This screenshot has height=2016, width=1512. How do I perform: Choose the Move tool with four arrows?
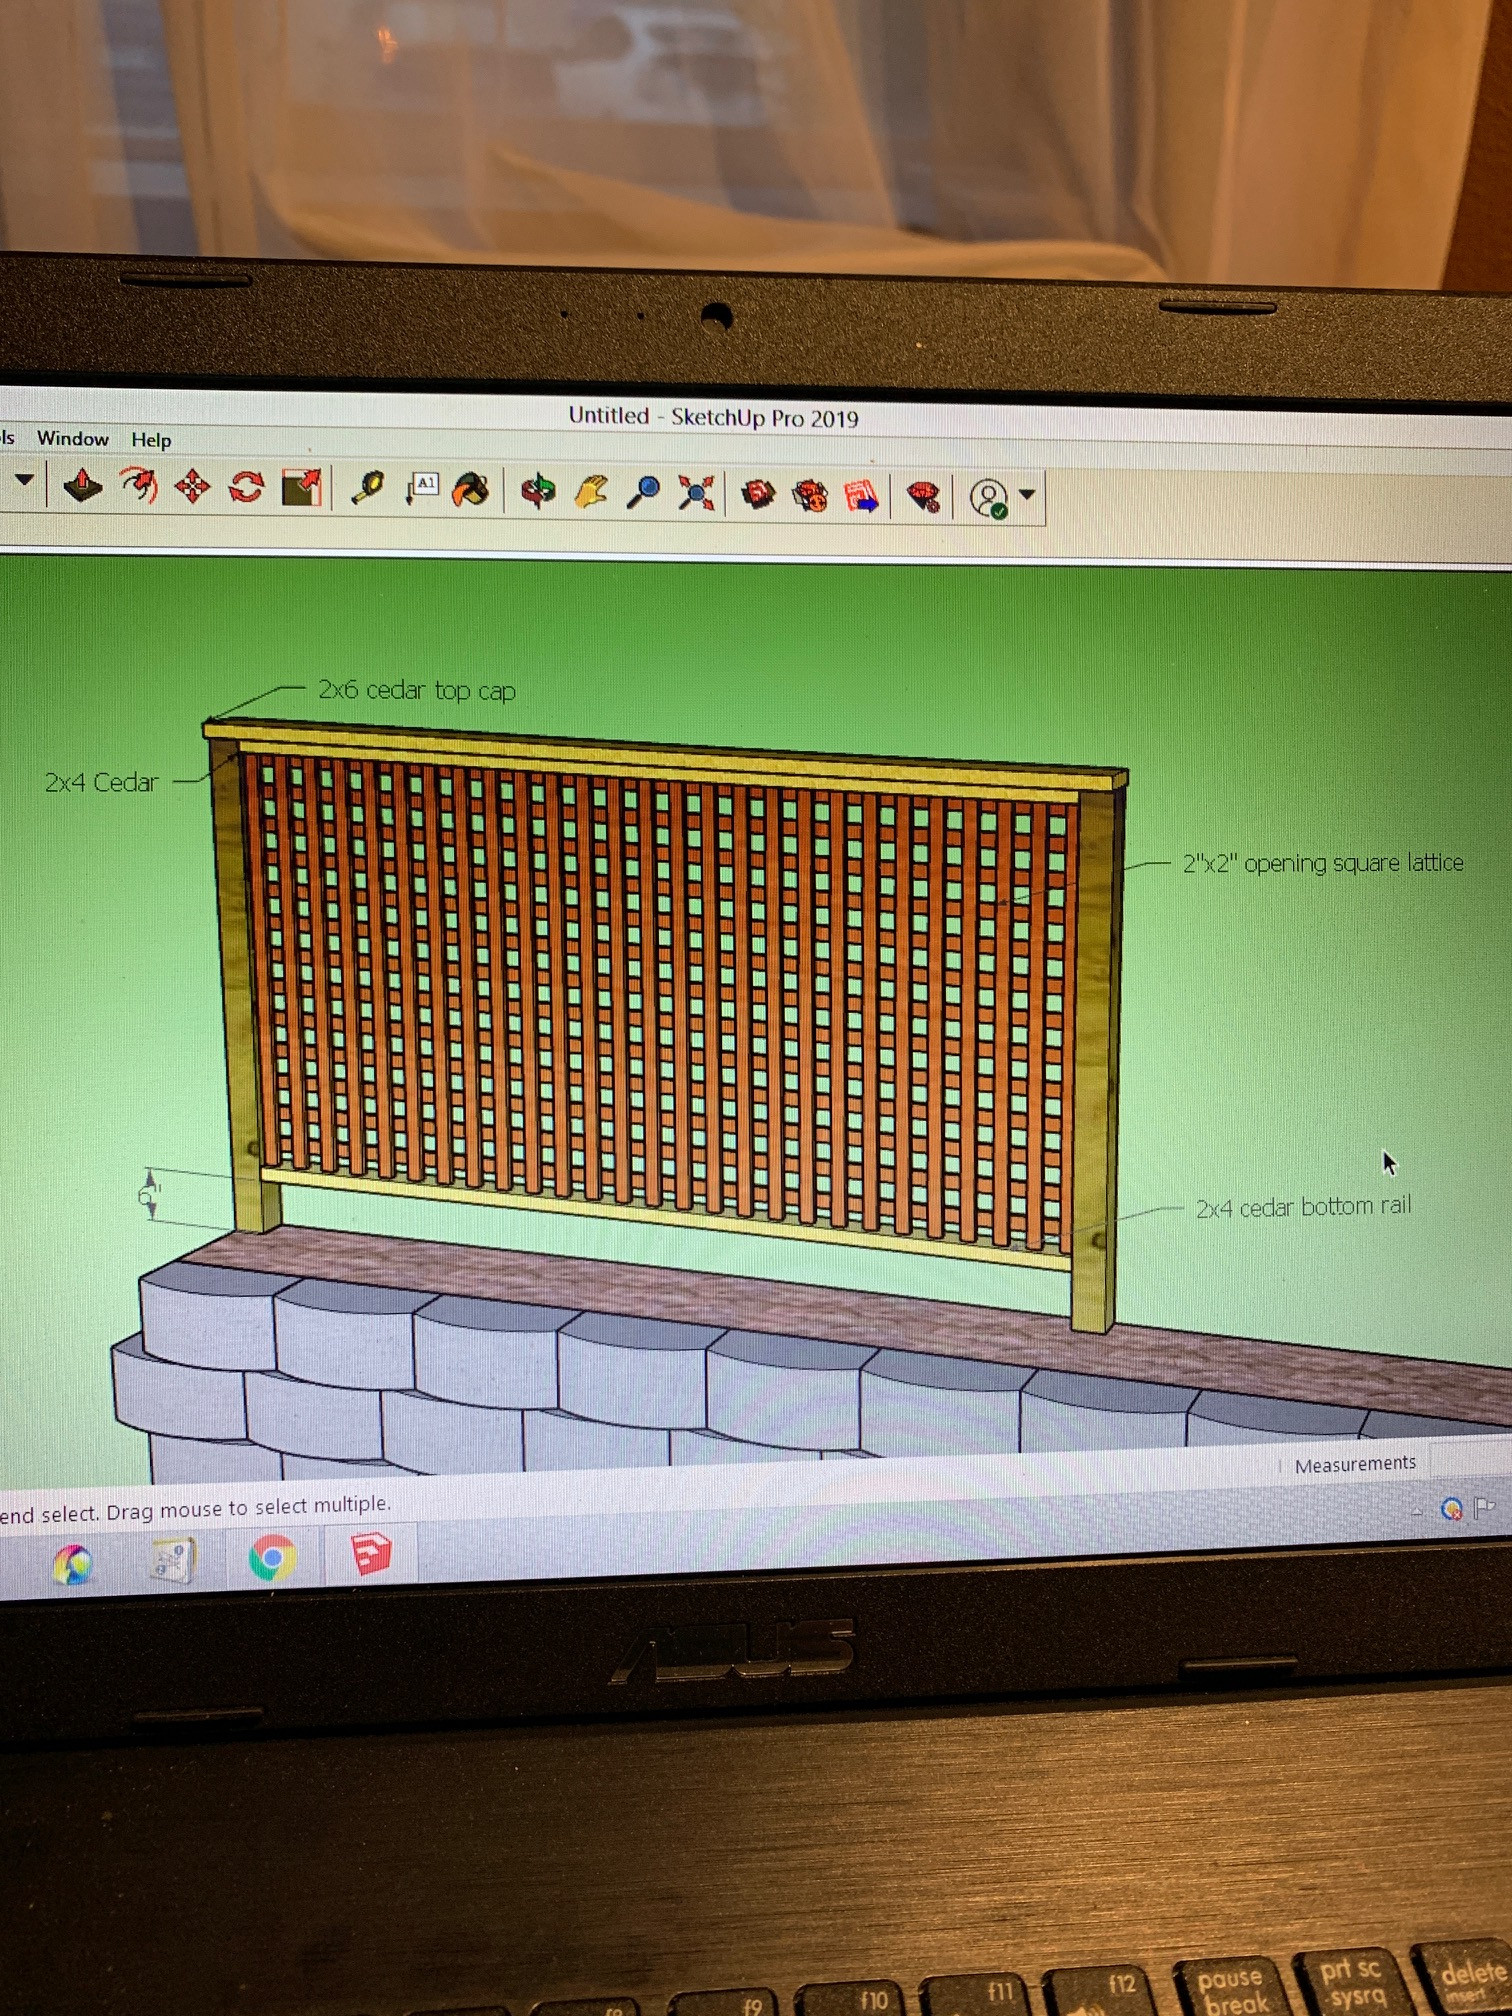tap(192, 487)
